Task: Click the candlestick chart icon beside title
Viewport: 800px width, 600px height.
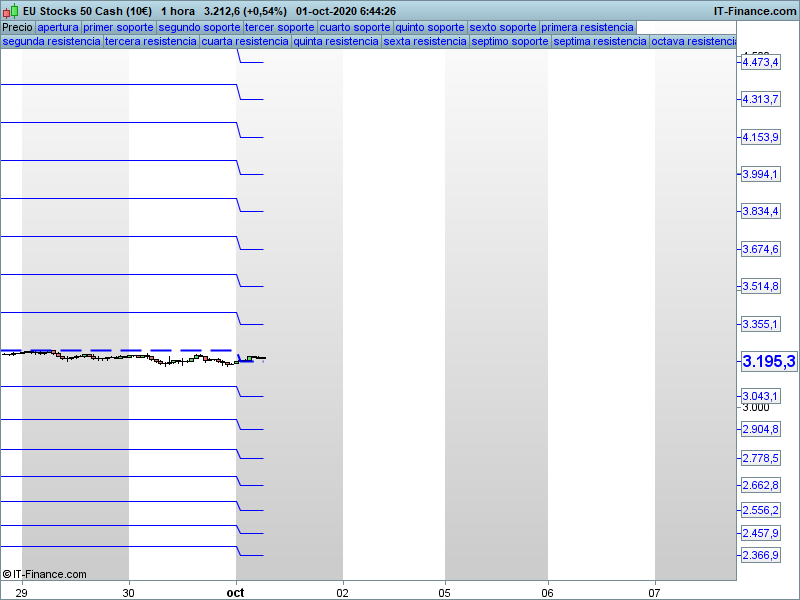Action: [x=11, y=11]
